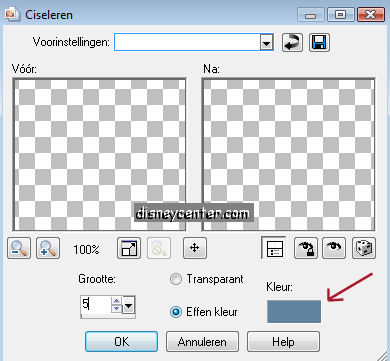Click the reset to default arrow icon

click(x=292, y=42)
